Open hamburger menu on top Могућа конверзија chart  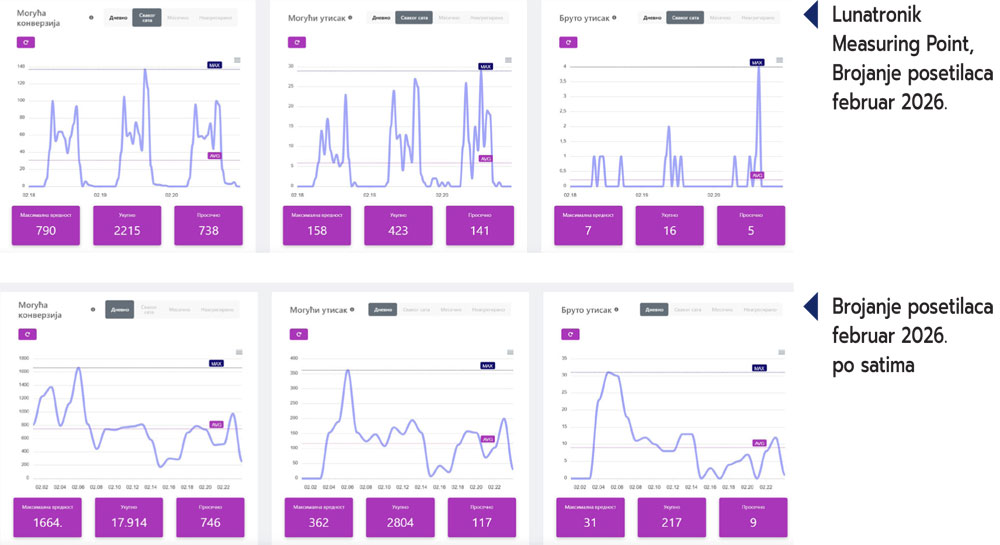[x=238, y=60]
